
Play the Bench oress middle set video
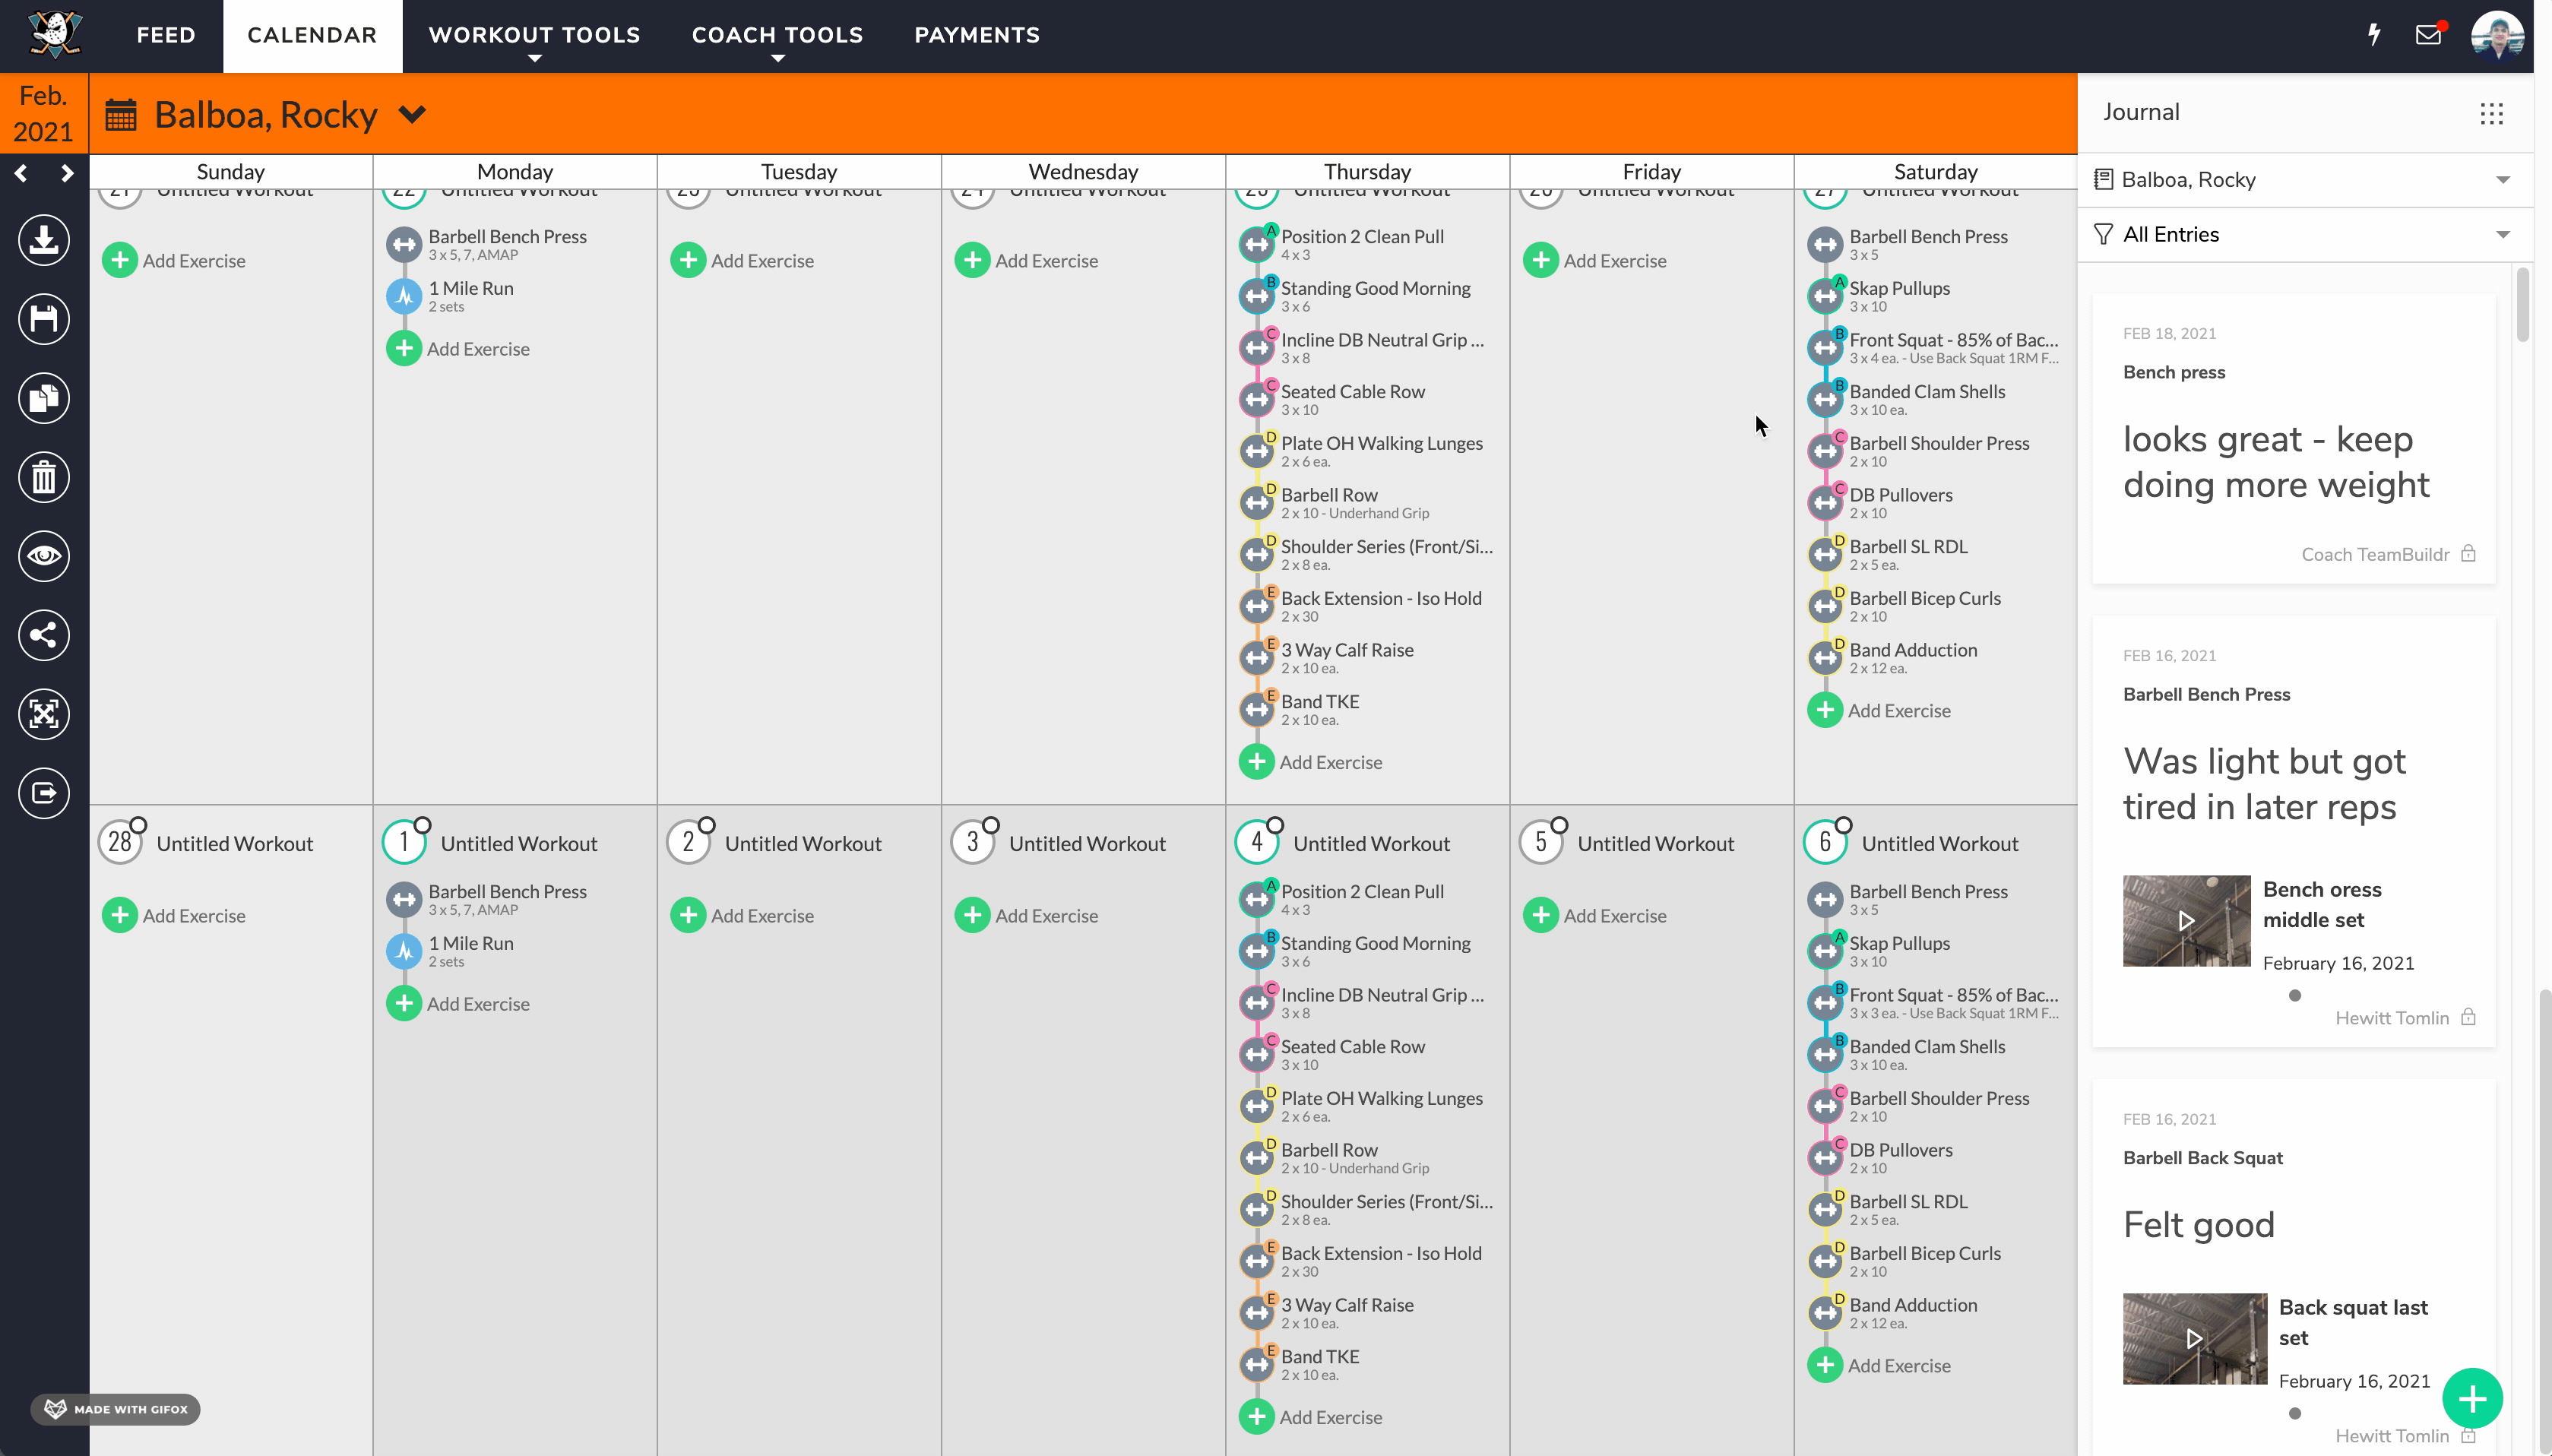coord(2186,920)
